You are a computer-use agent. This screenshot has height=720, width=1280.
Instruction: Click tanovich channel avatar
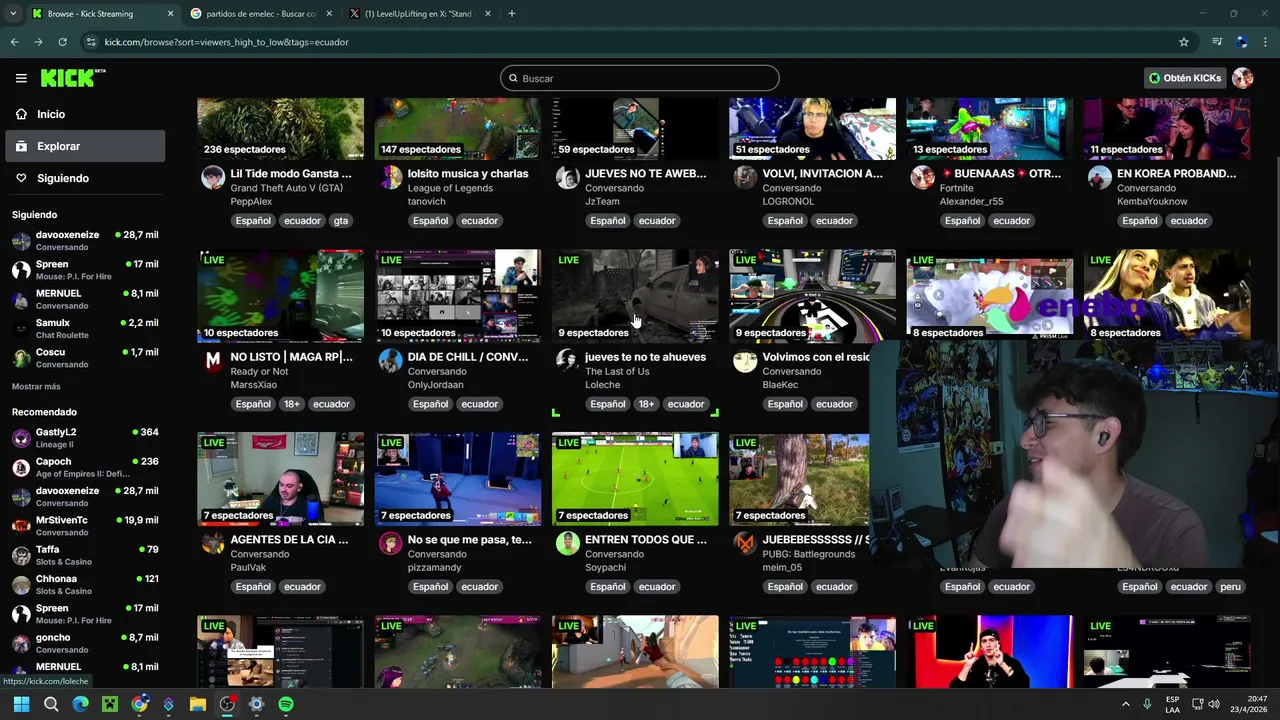(x=391, y=178)
